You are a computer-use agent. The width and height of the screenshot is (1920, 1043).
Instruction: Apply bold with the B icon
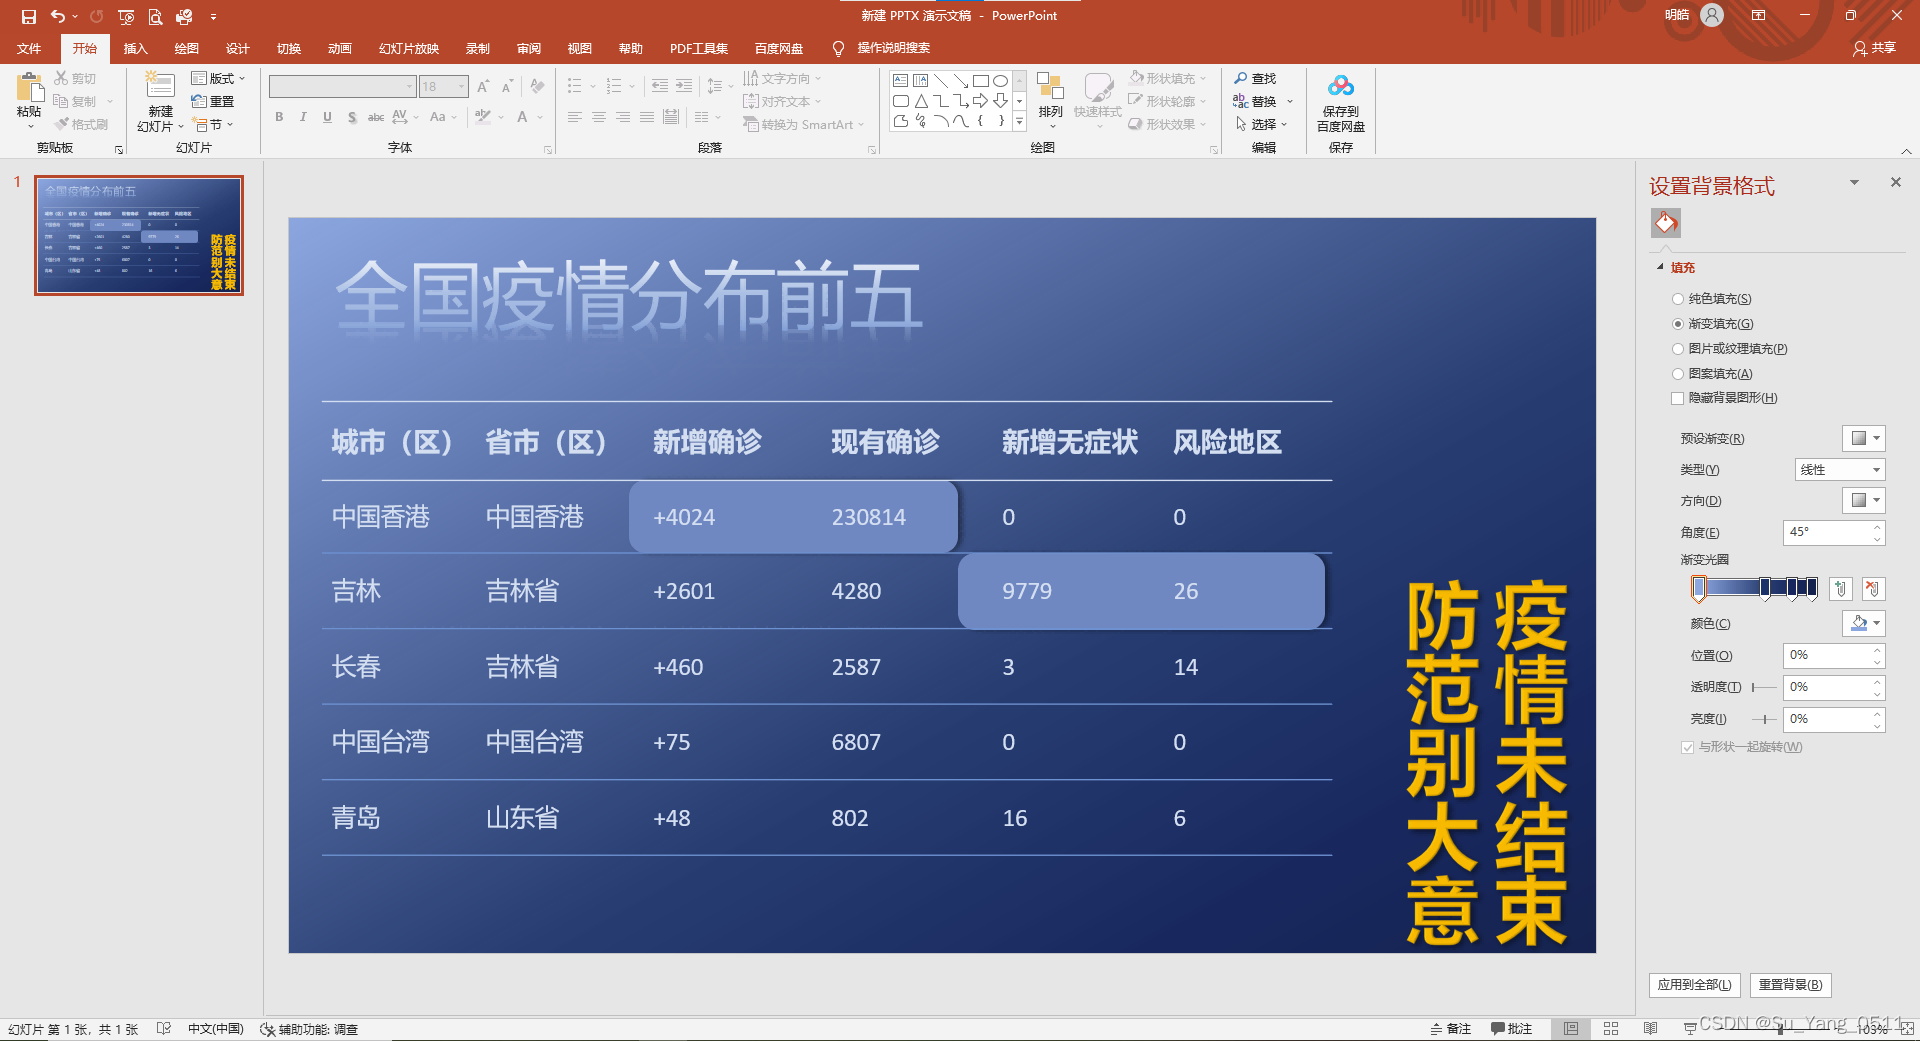[279, 117]
